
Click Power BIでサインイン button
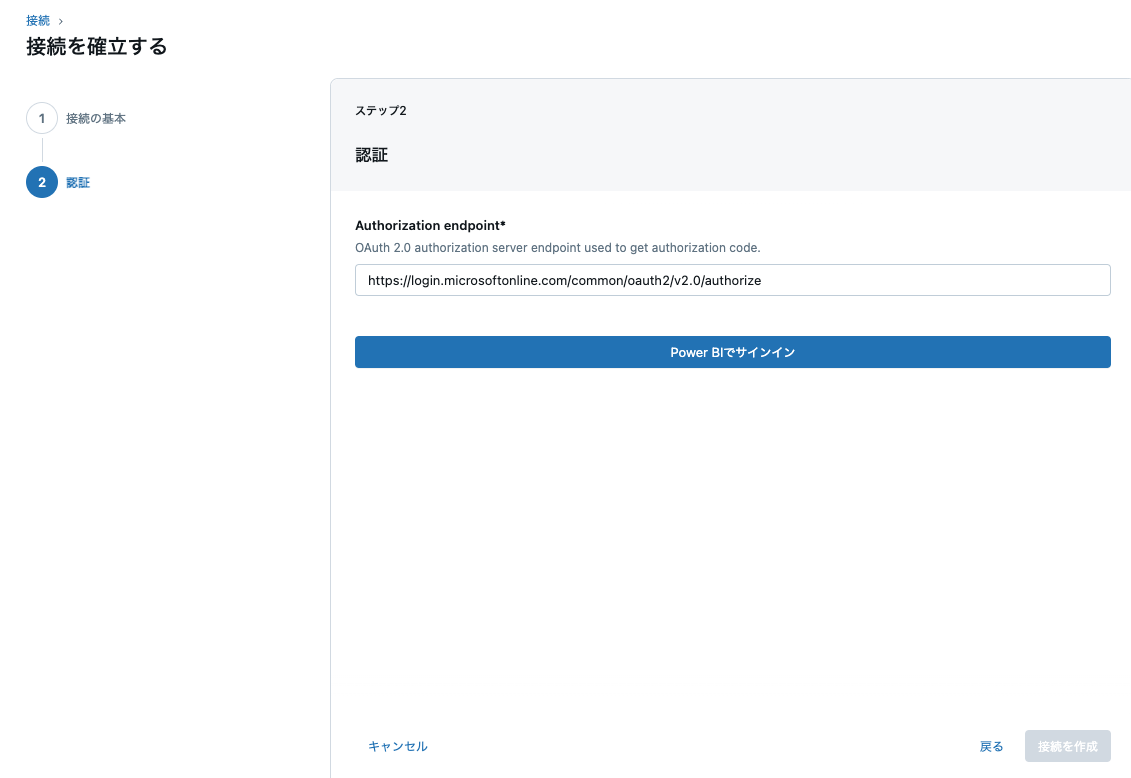pos(732,352)
